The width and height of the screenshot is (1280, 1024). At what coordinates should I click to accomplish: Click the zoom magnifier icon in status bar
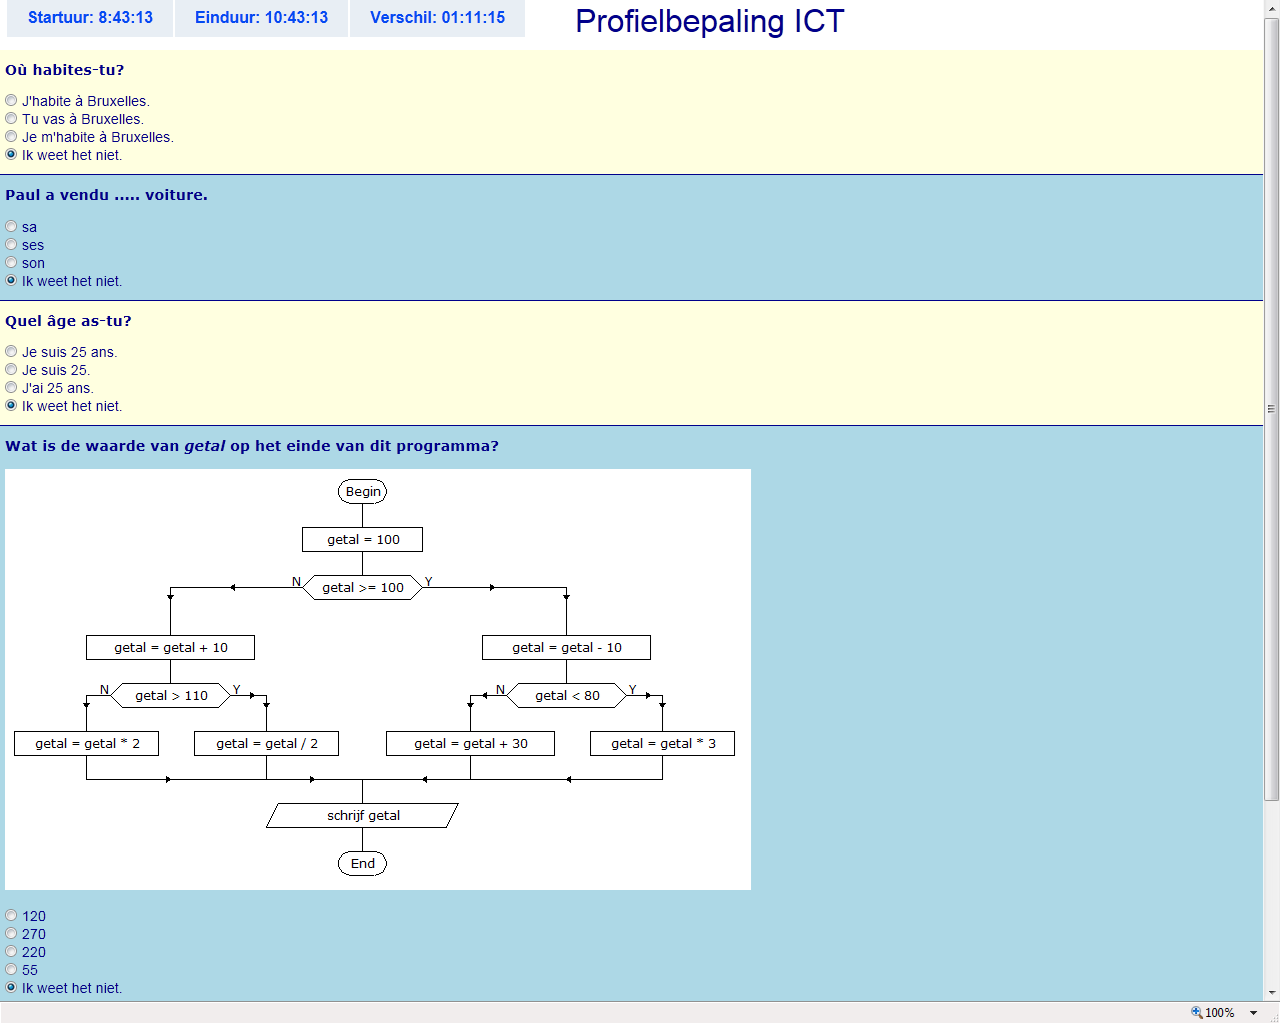click(1196, 1013)
